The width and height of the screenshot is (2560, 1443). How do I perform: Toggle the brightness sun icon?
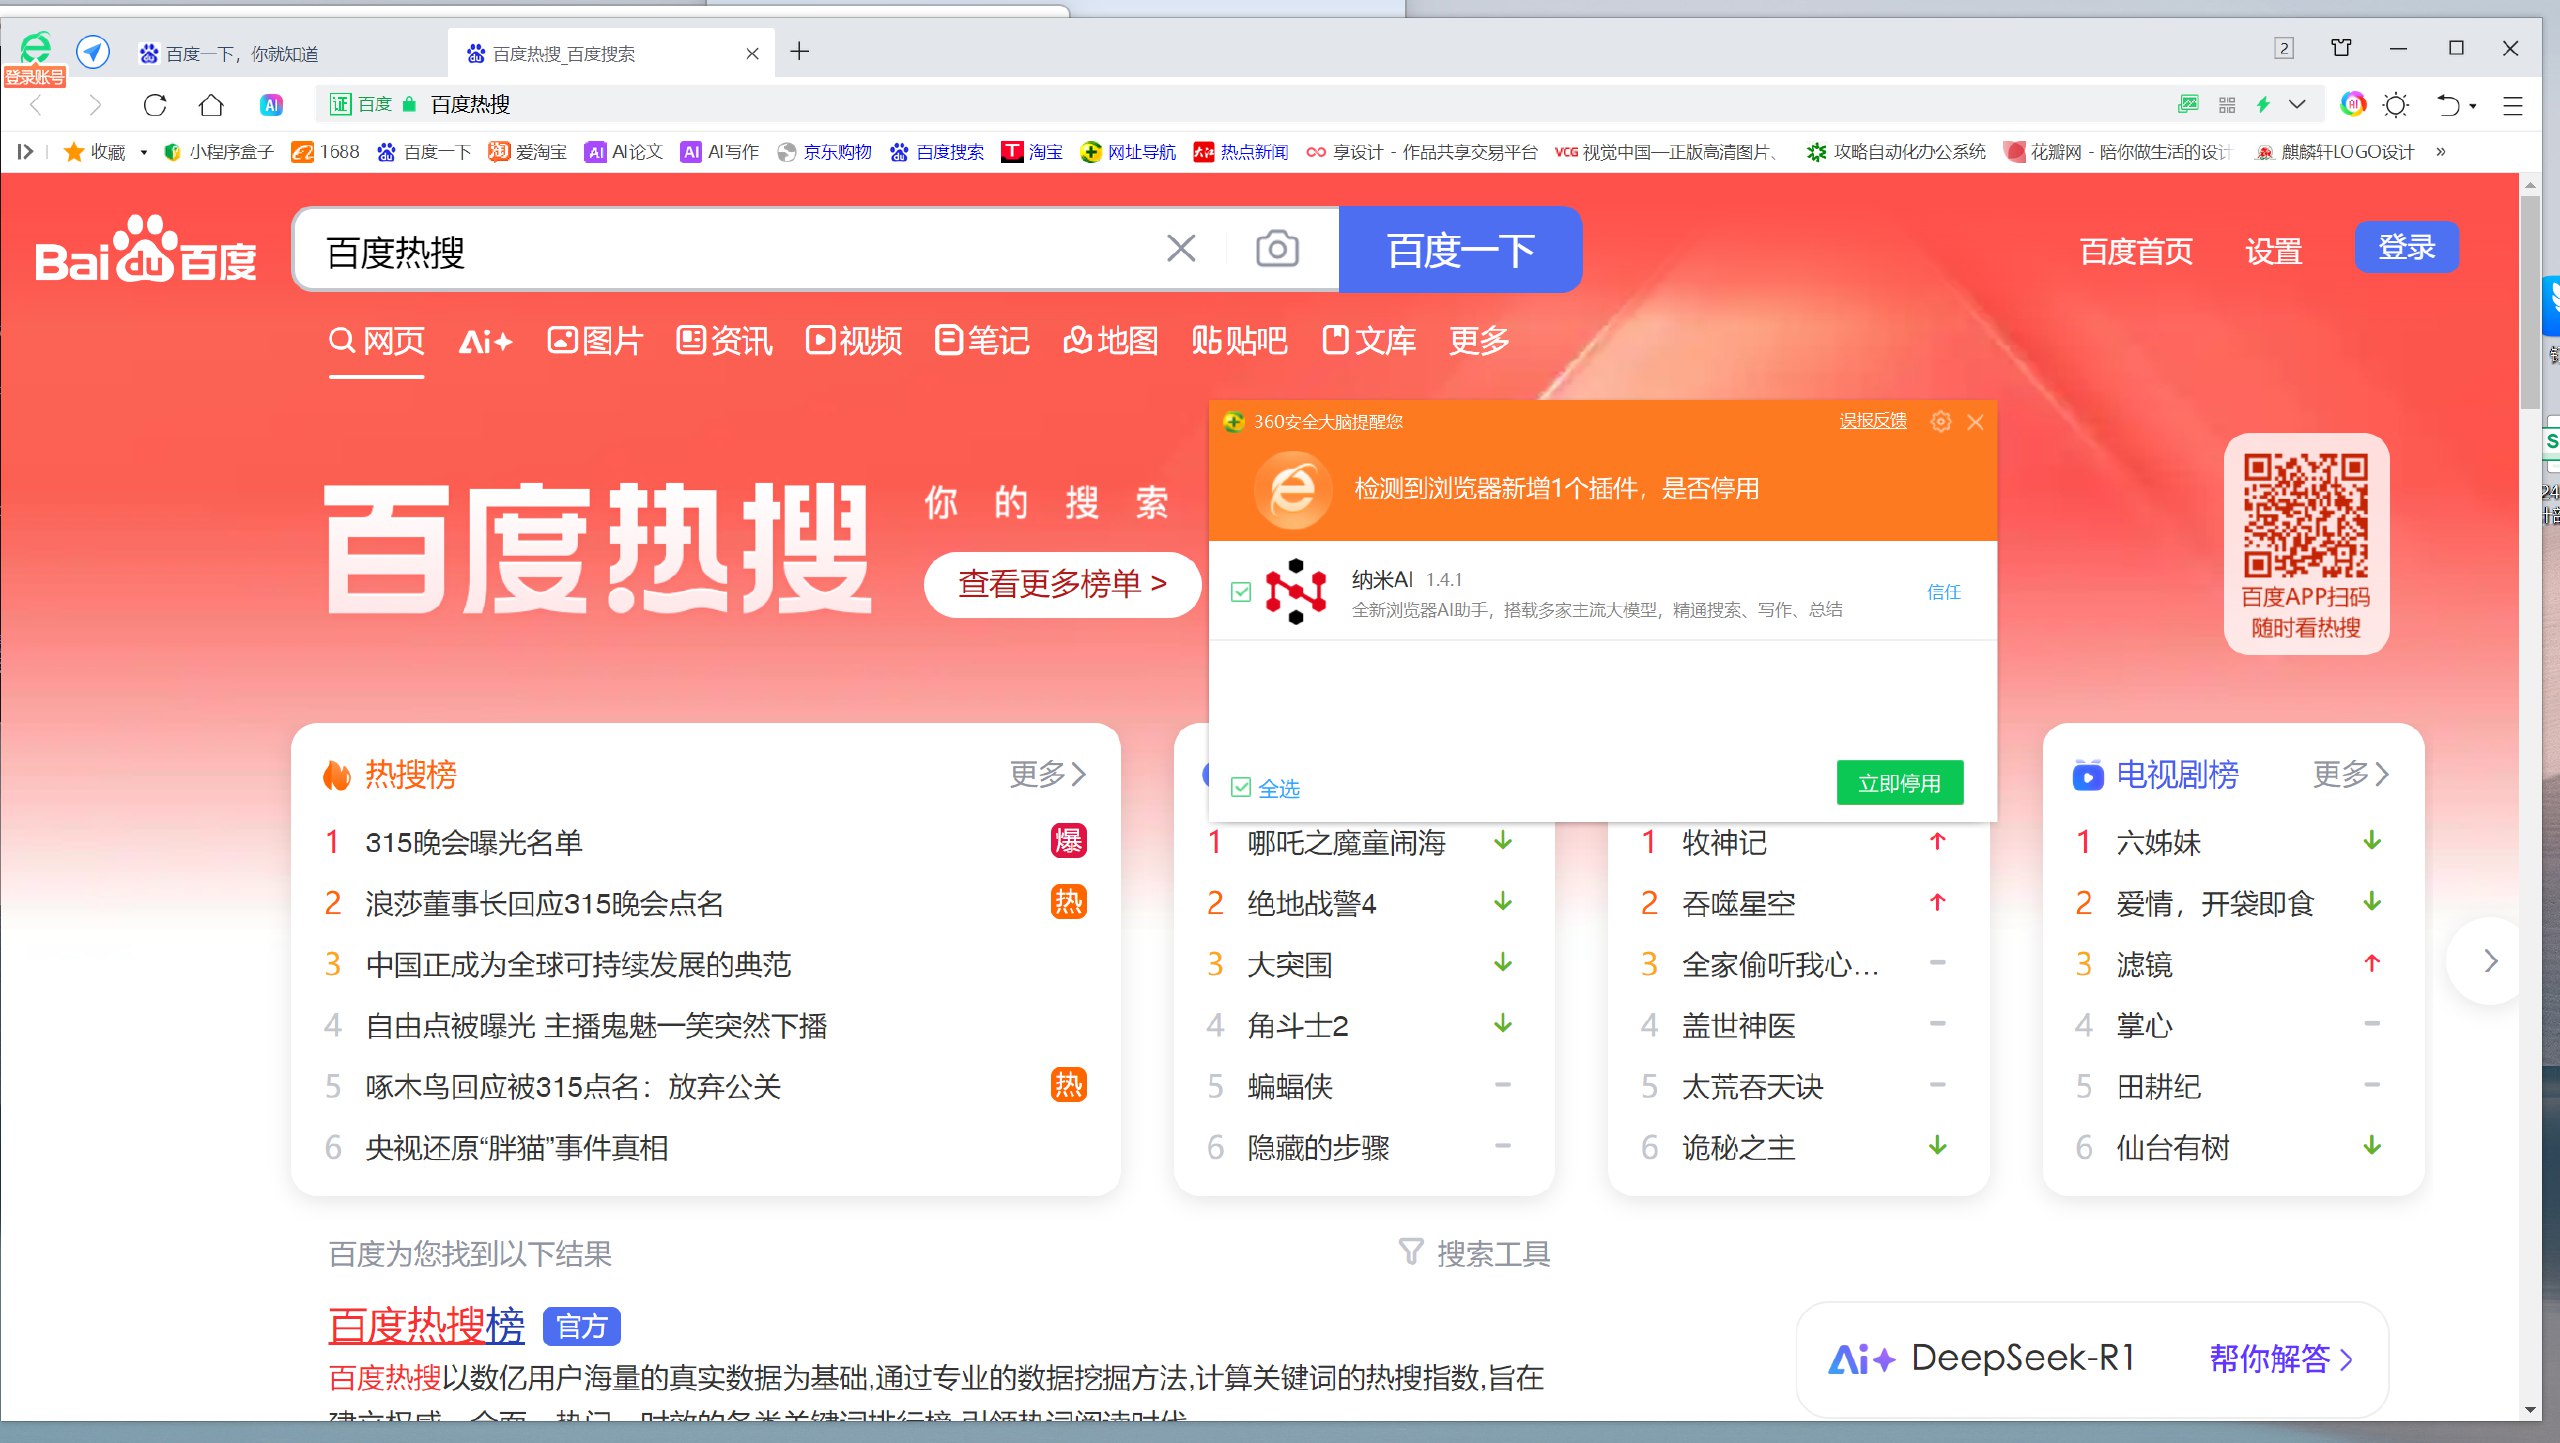pos(2396,105)
